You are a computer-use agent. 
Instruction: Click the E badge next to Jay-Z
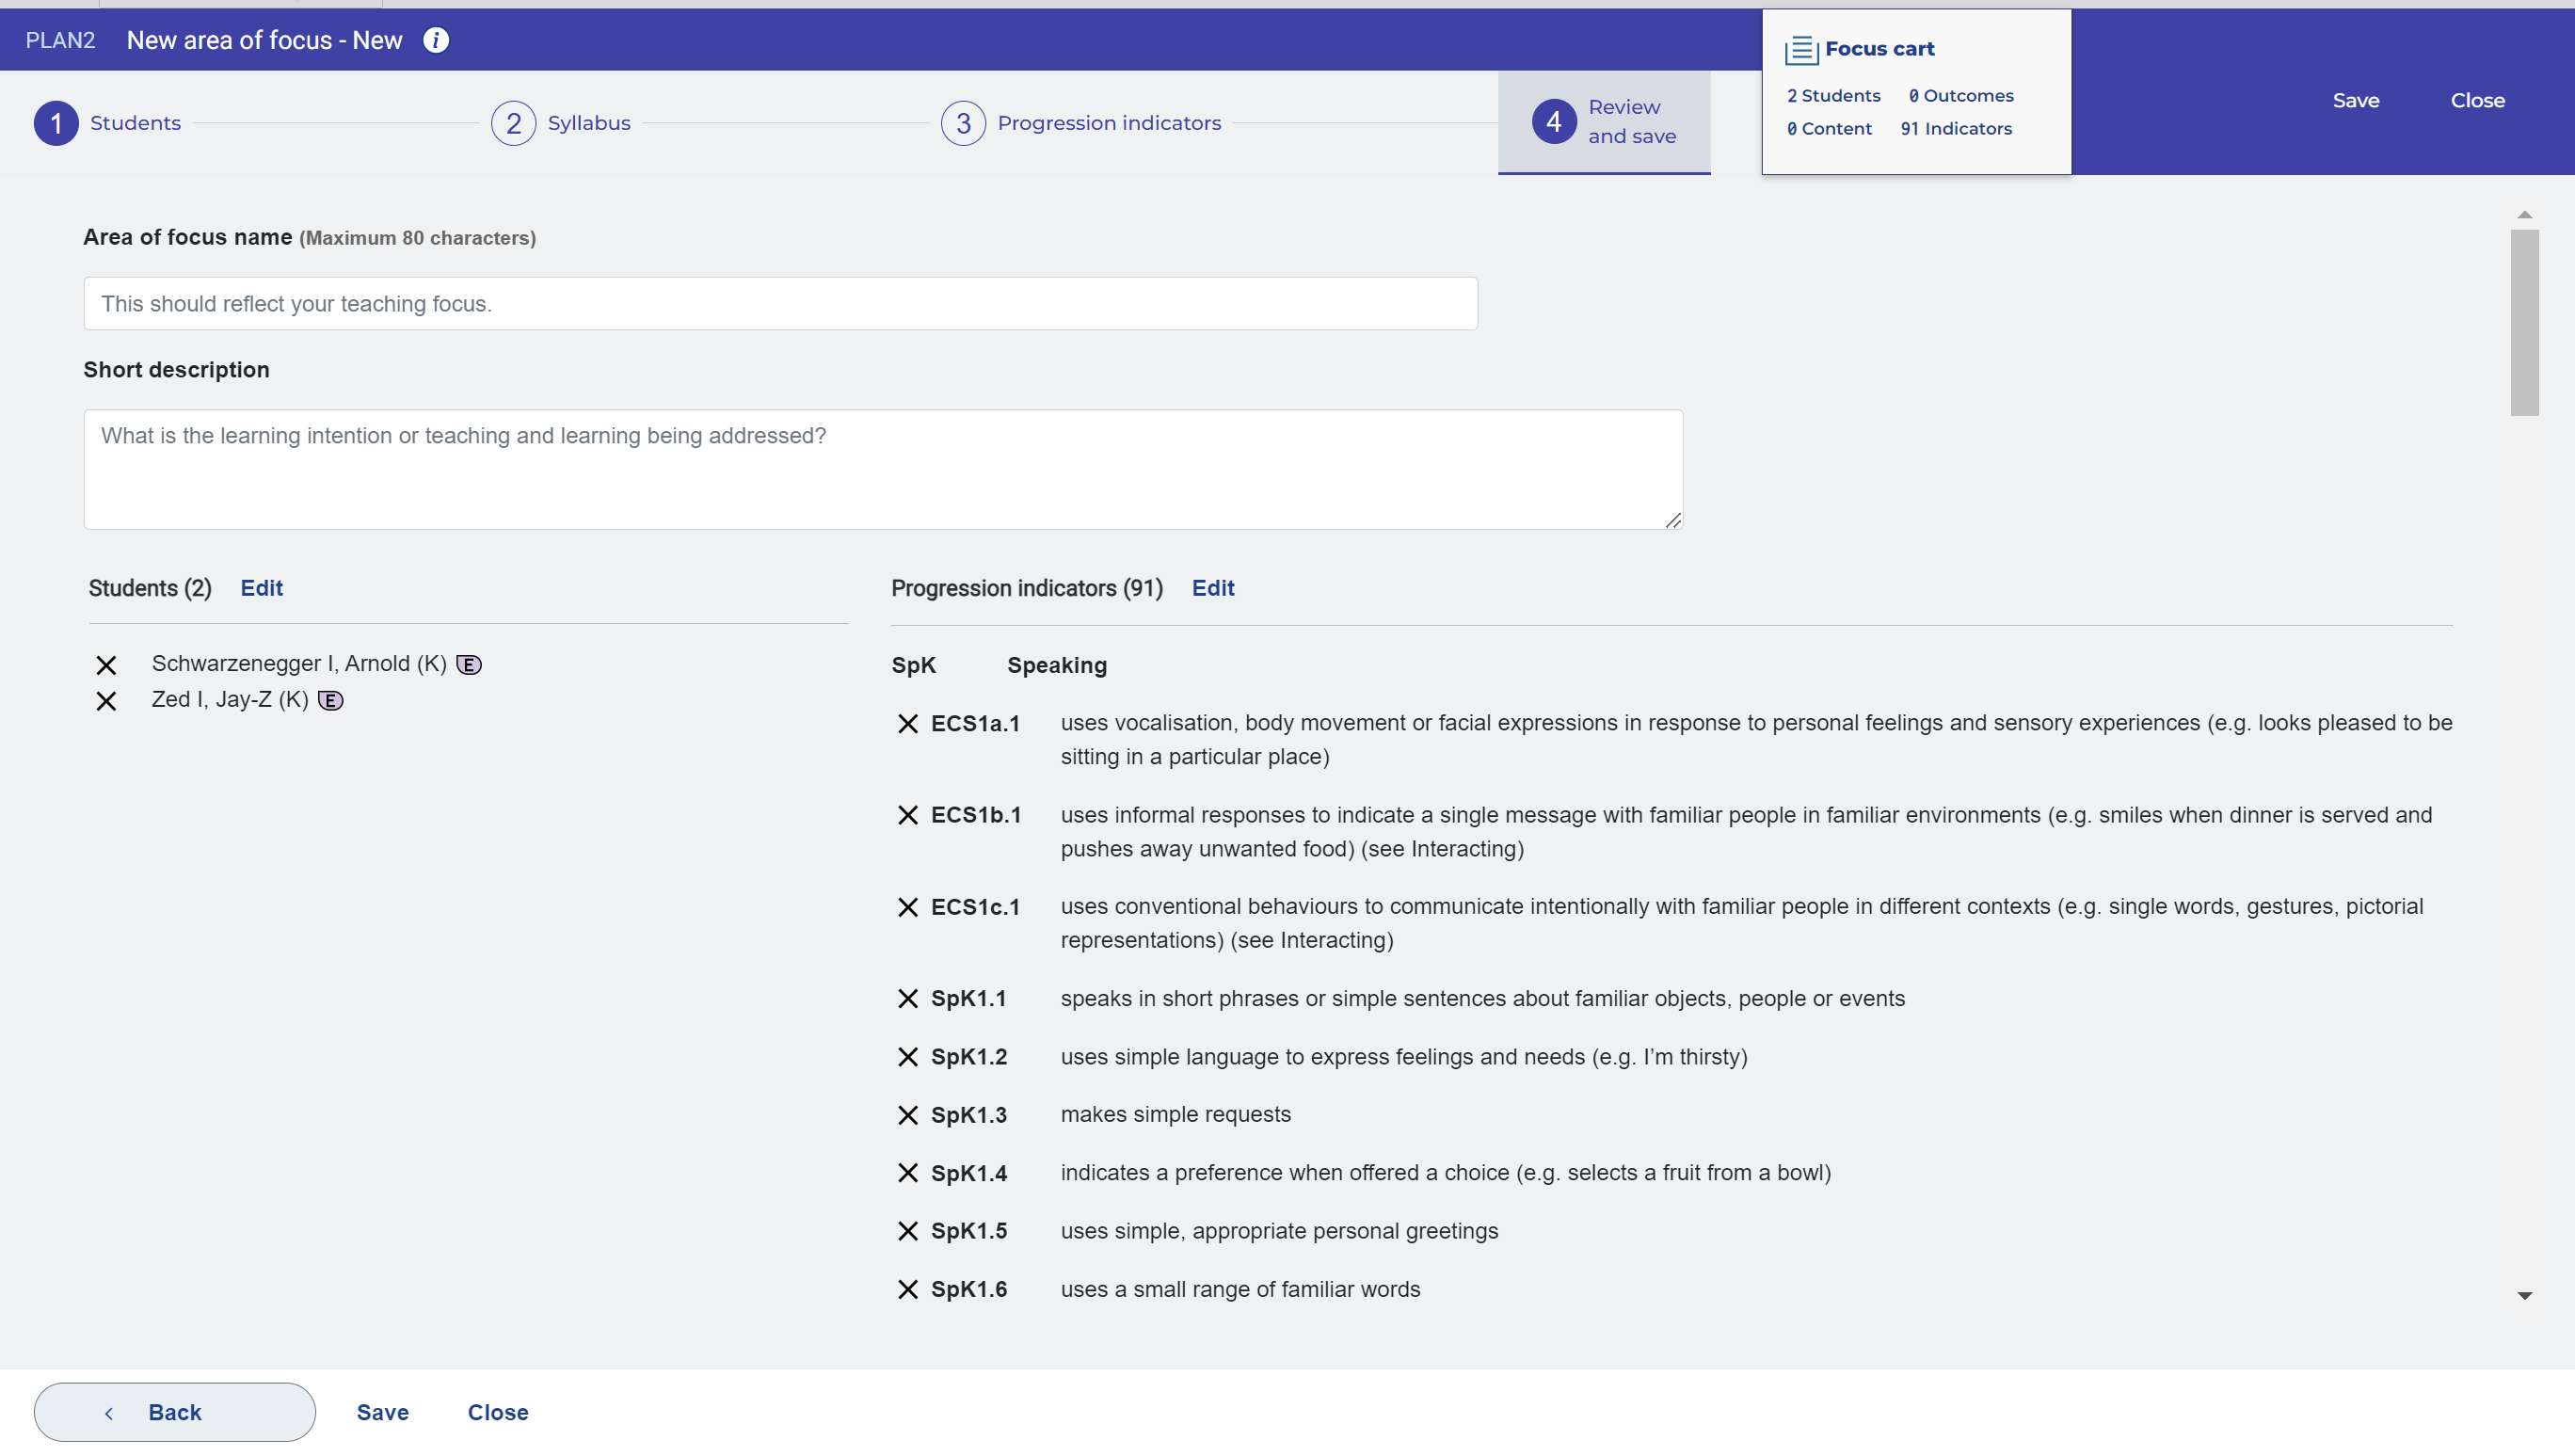point(331,701)
